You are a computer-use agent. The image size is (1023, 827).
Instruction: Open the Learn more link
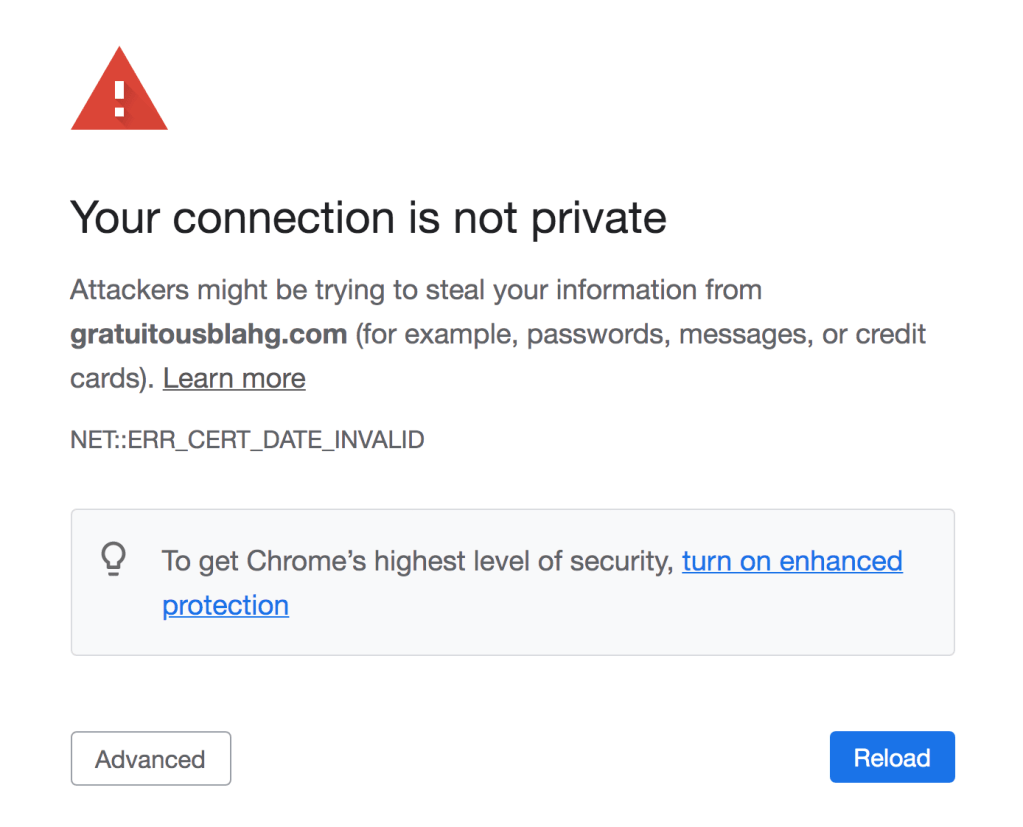(234, 379)
